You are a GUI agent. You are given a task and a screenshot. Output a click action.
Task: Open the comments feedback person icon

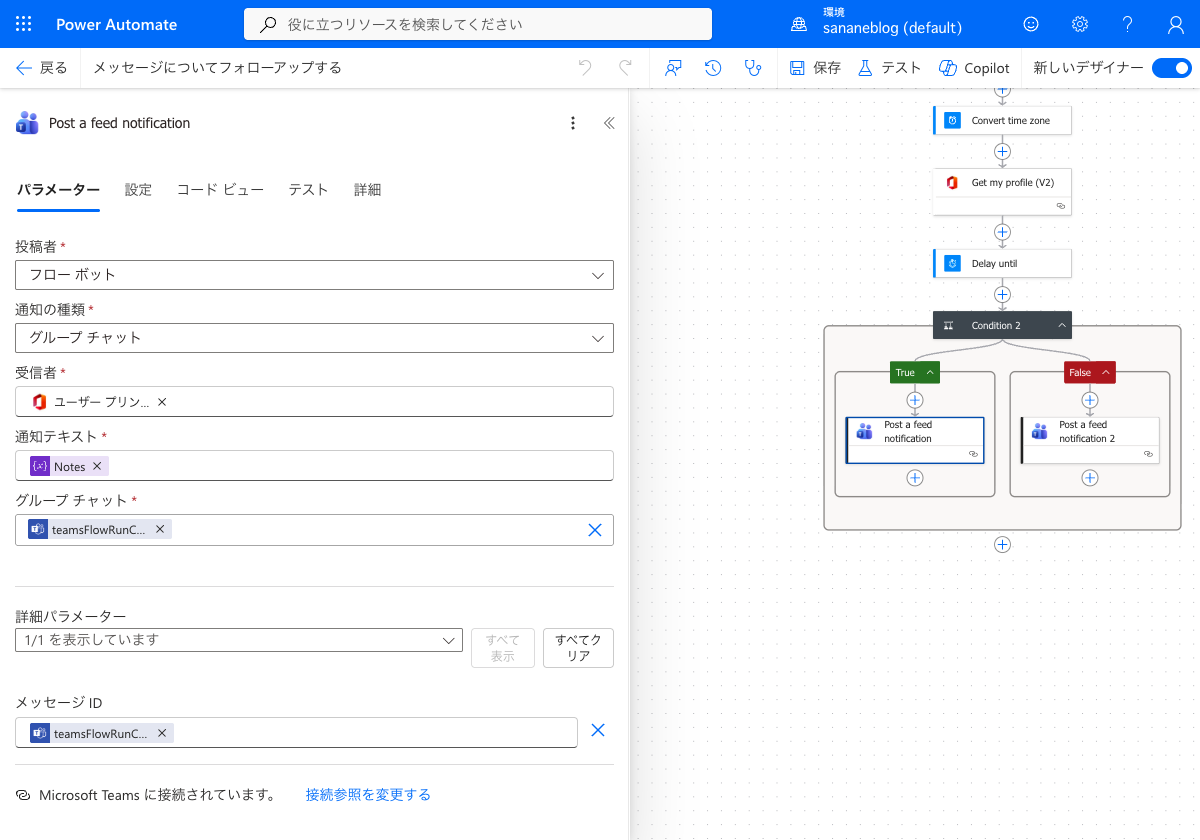(x=673, y=68)
